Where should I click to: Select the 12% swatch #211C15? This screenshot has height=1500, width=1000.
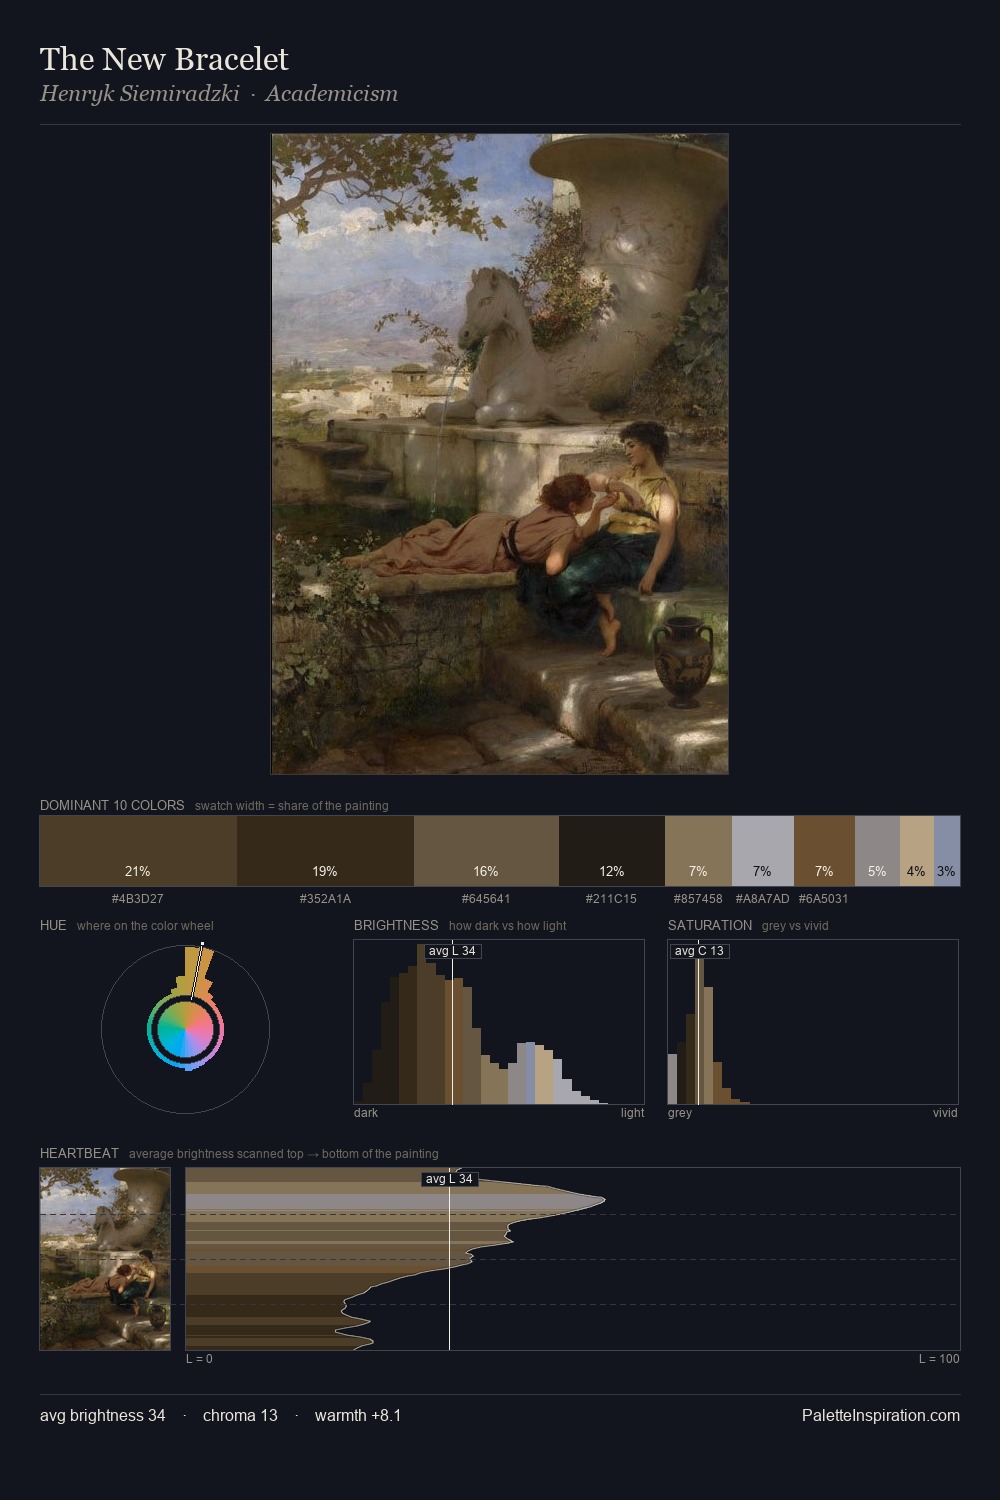point(612,851)
